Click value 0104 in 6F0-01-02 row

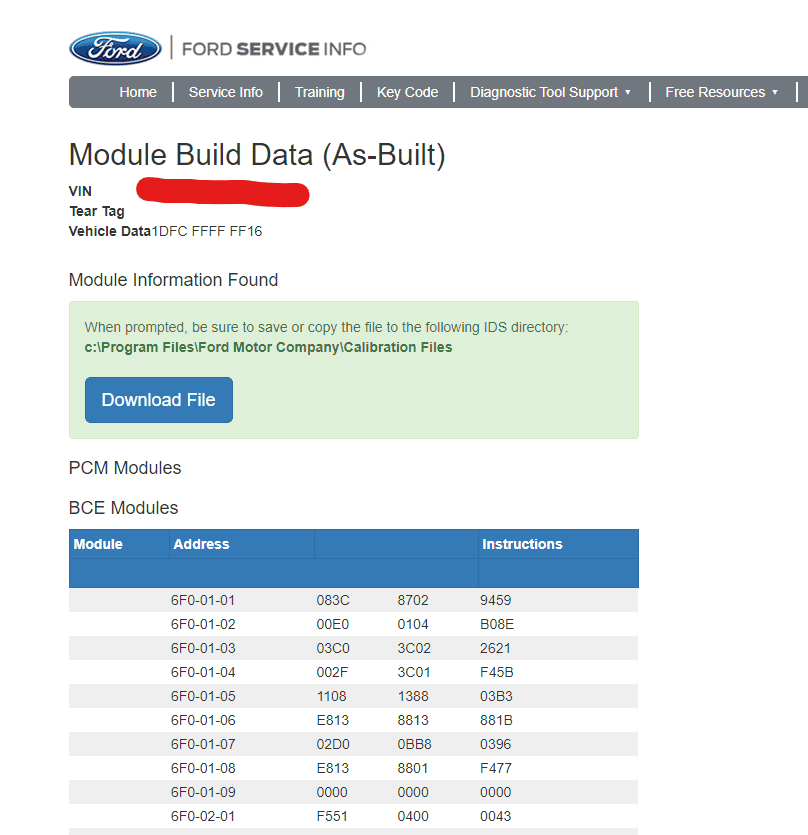(x=413, y=624)
